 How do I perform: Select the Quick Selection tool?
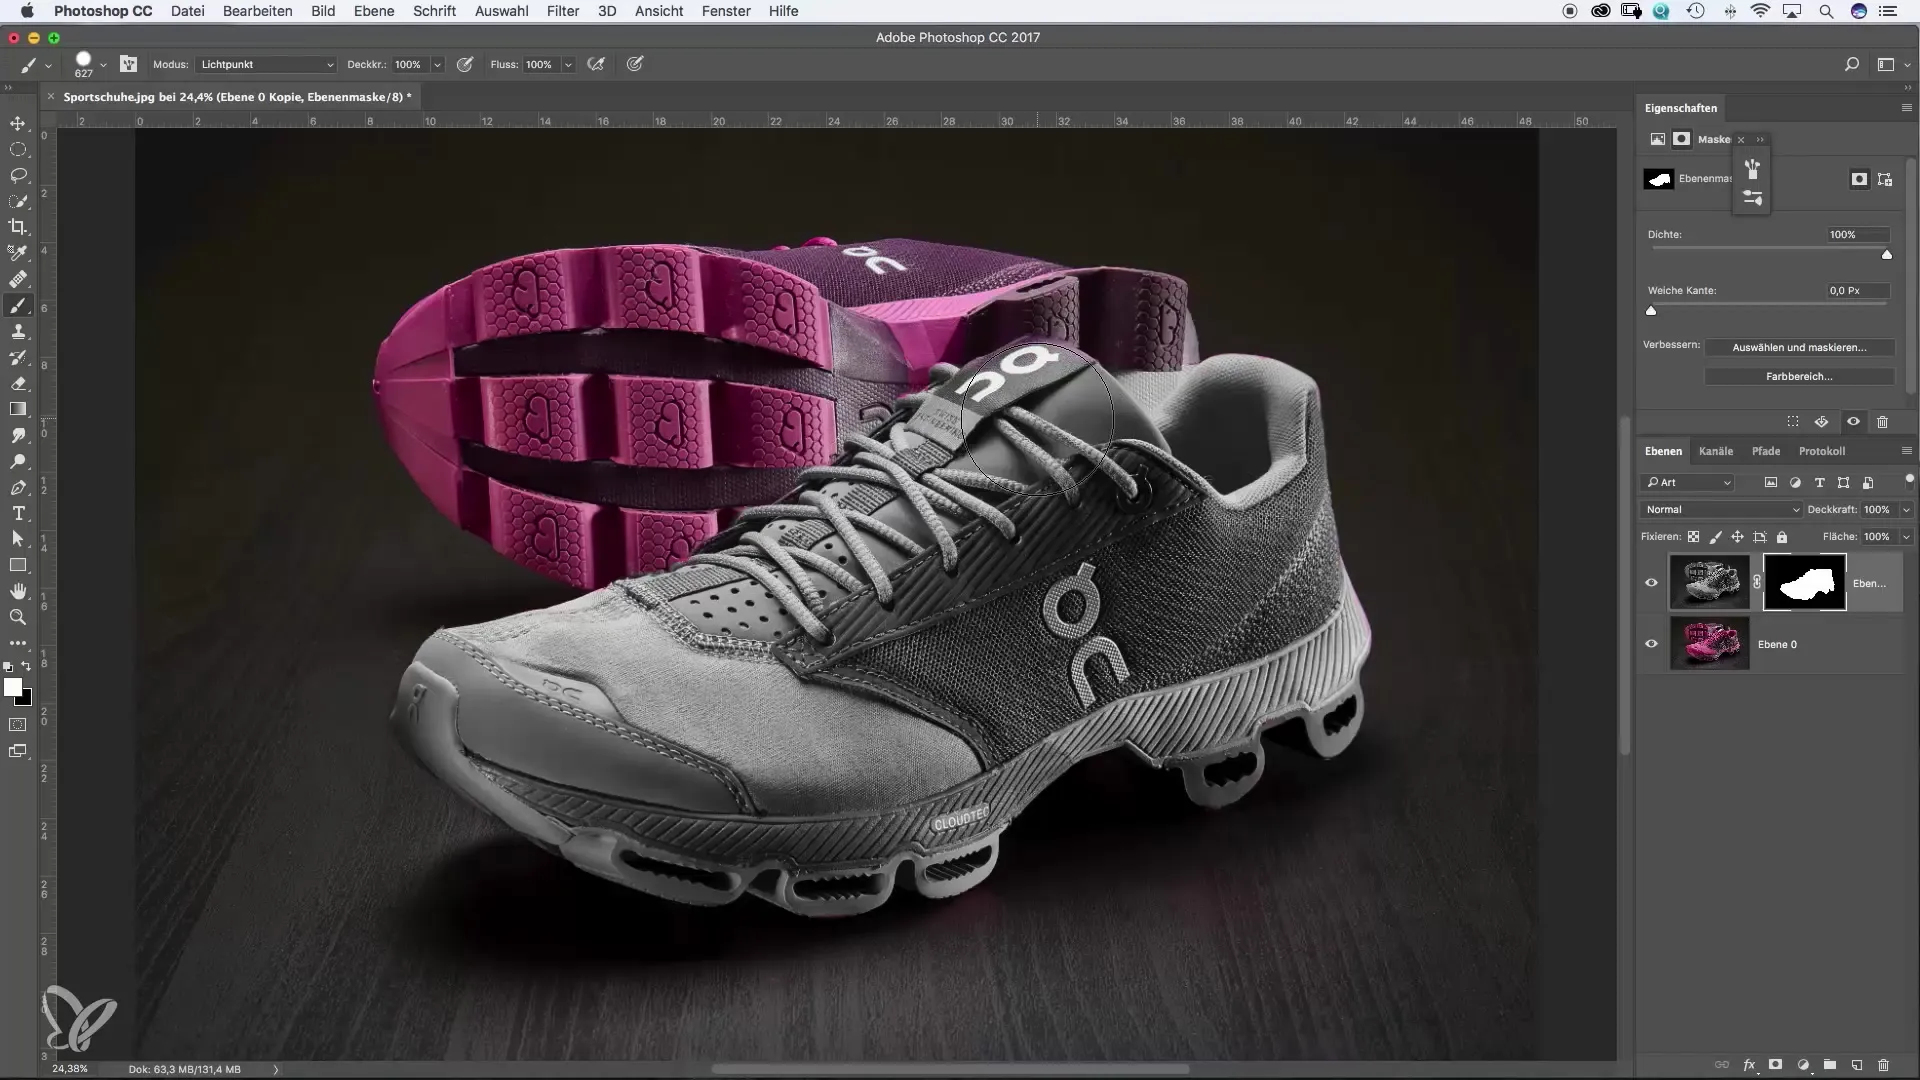coord(18,201)
